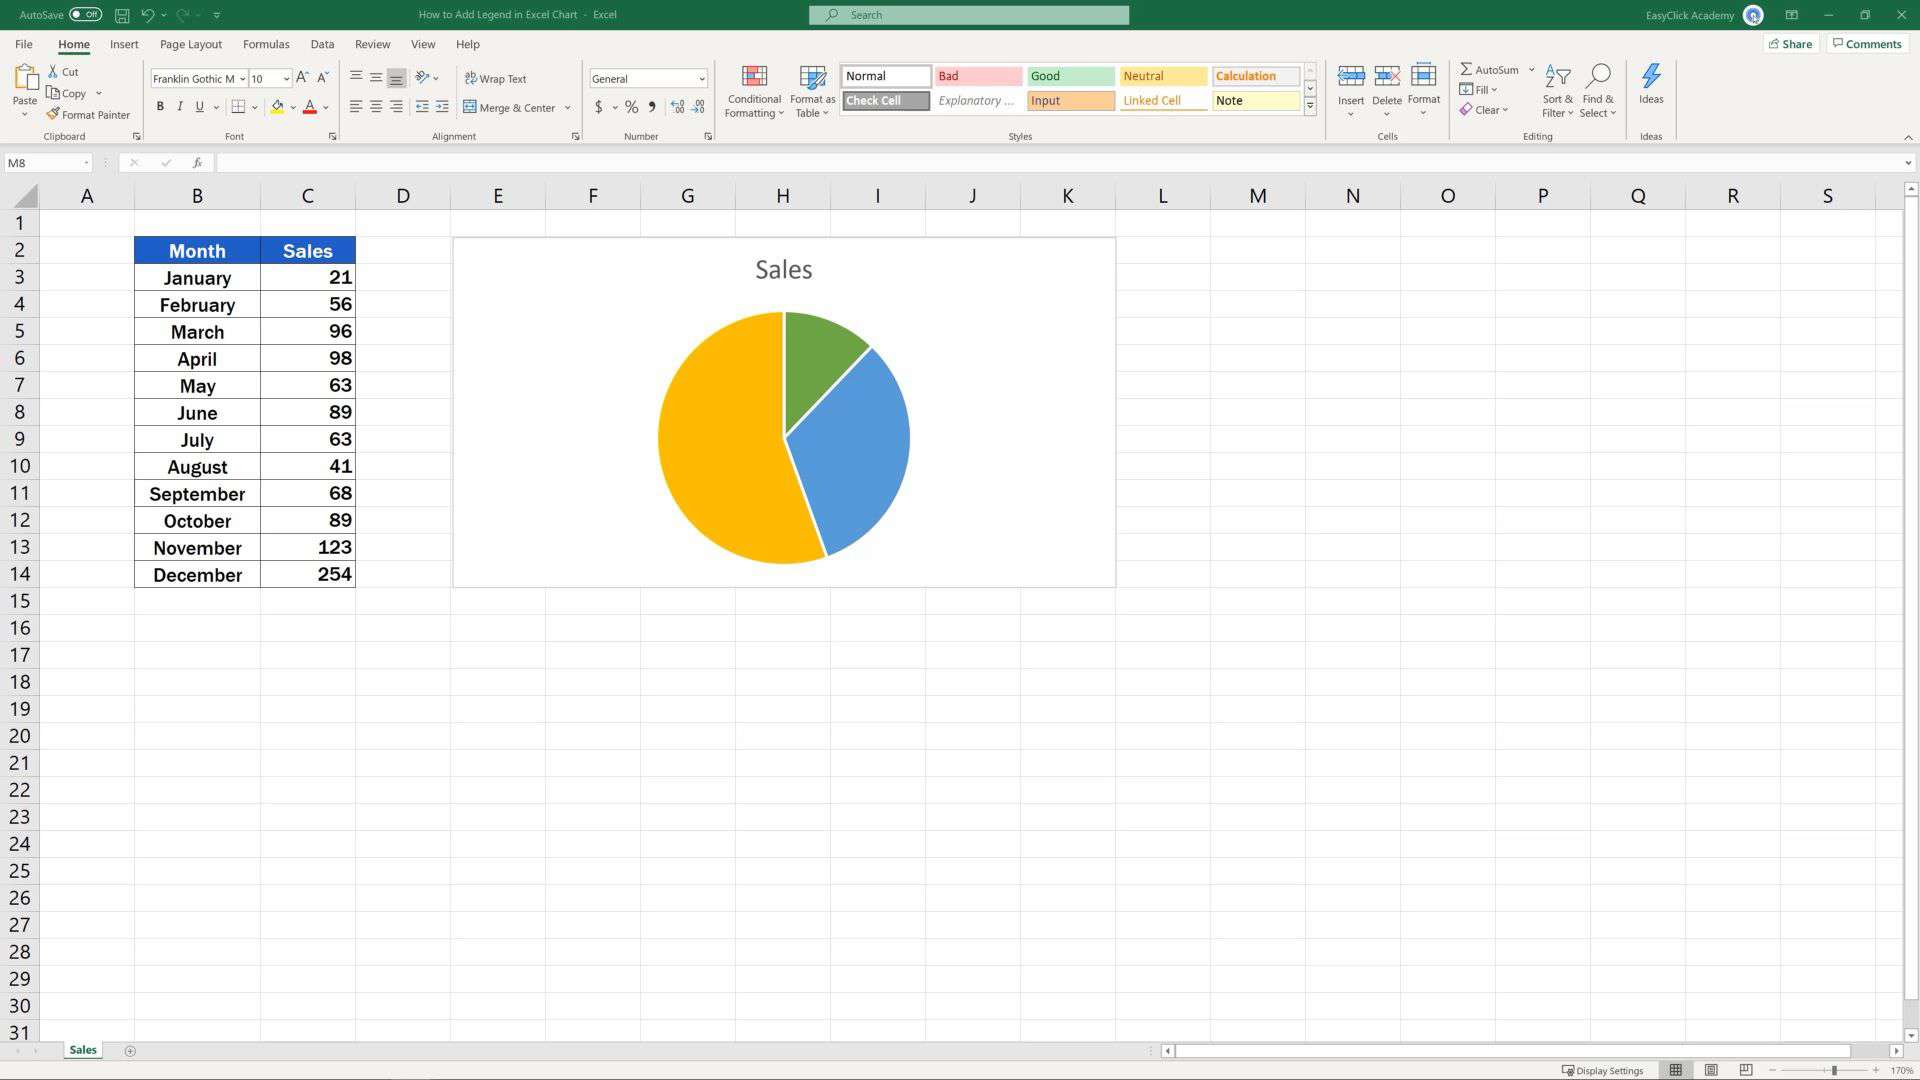Screen dimensions: 1920x1080
Task: Switch to Page Layout view in status bar
Action: [1711, 1070]
